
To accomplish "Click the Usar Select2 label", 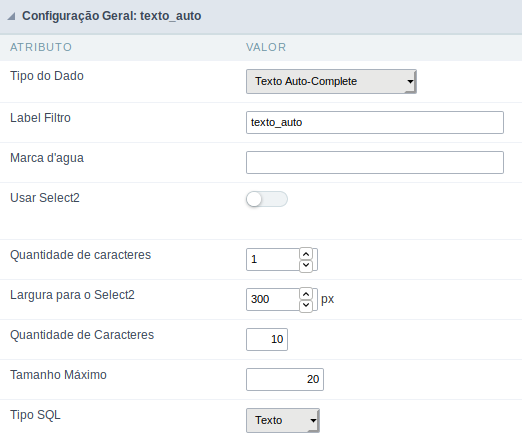I will (45, 198).
